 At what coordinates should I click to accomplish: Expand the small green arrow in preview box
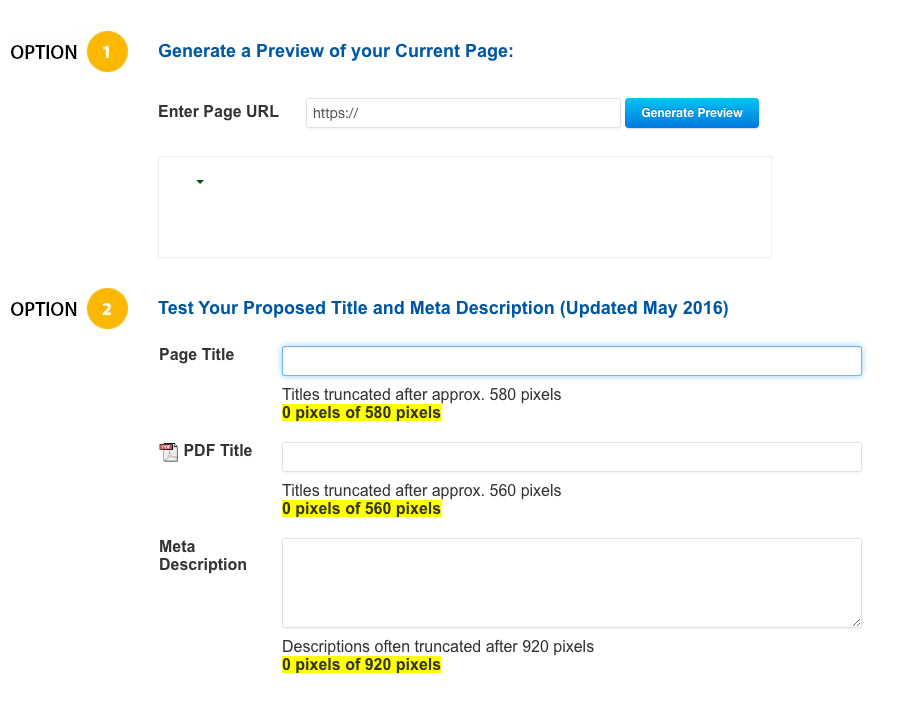click(x=200, y=182)
